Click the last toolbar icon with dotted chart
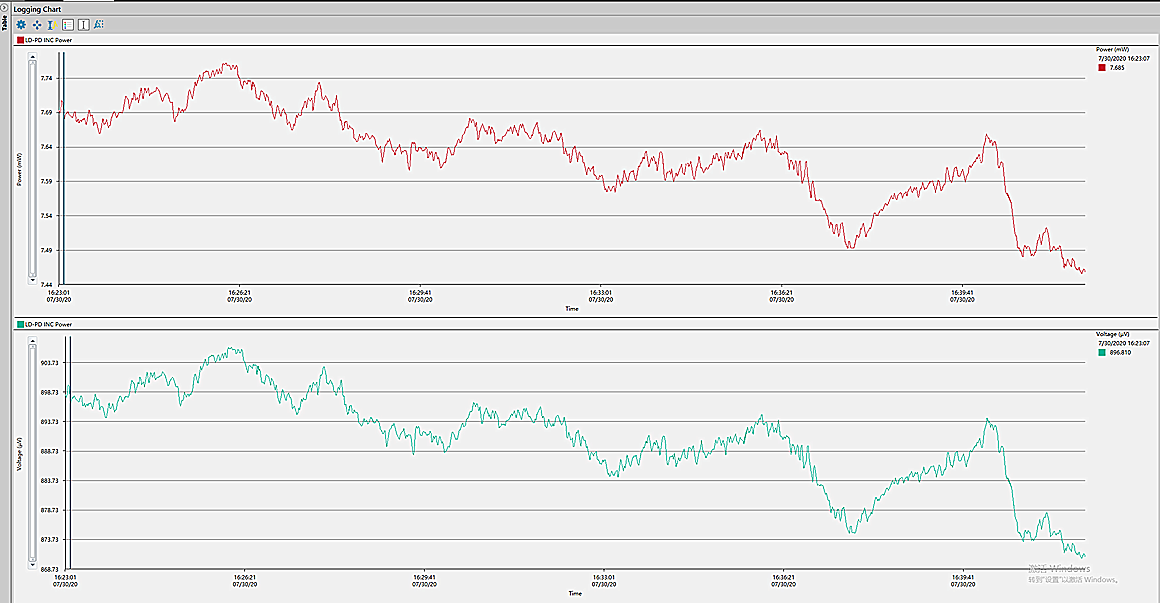1160x603 pixels. (x=99, y=24)
